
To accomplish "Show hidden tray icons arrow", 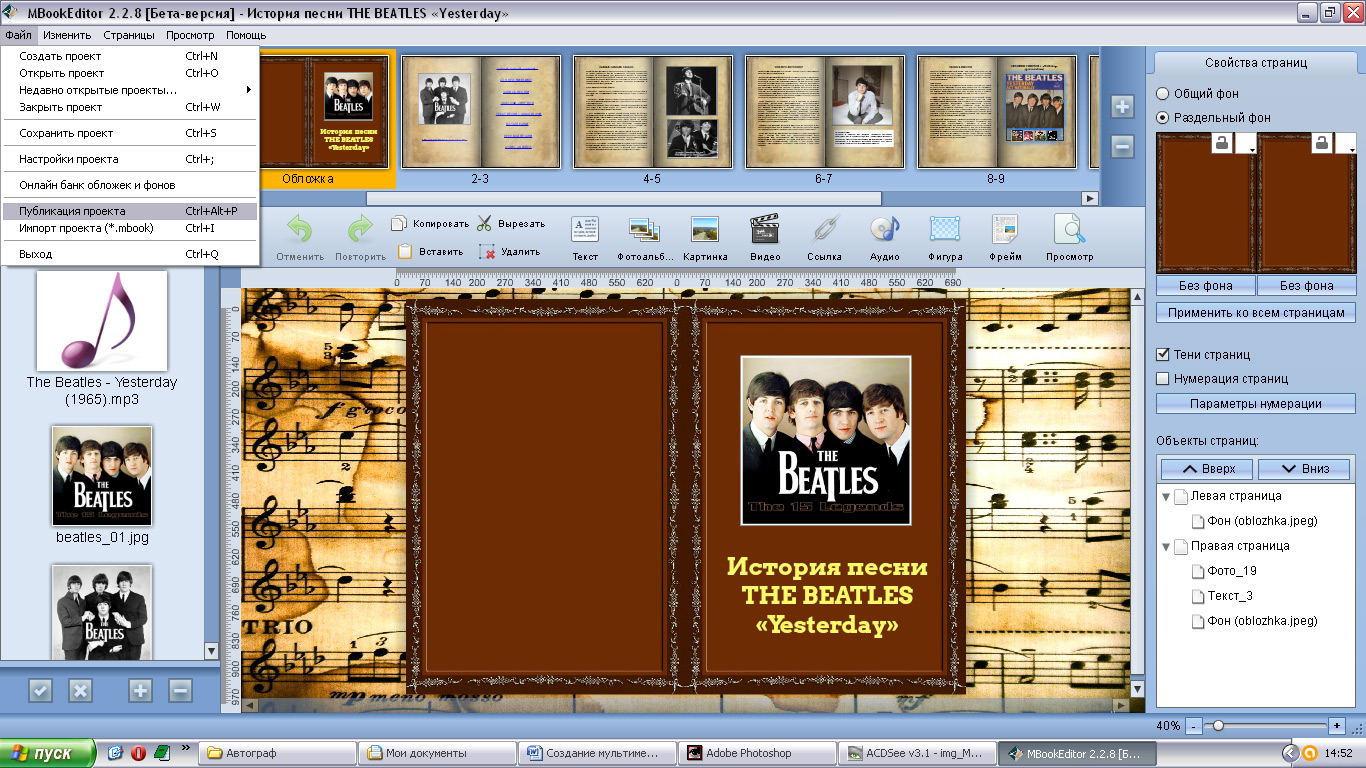I will (x=1291, y=753).
